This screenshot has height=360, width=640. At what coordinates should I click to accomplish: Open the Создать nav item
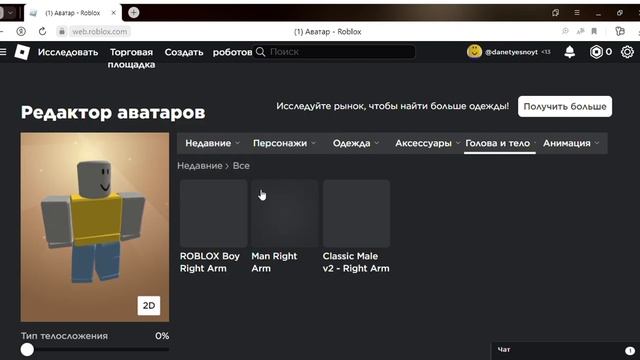[x=184, y=52]
